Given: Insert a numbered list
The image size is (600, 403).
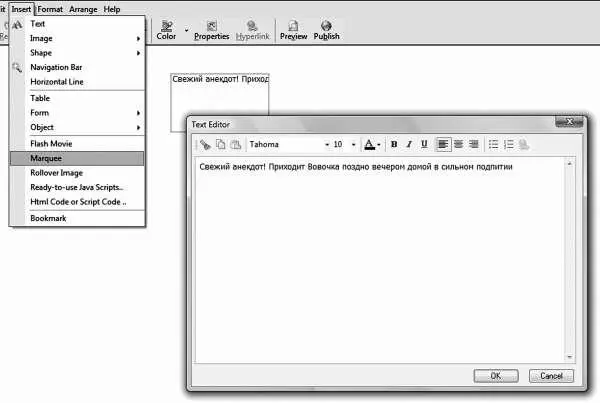Looking at the screenshot, I should 509,145.
